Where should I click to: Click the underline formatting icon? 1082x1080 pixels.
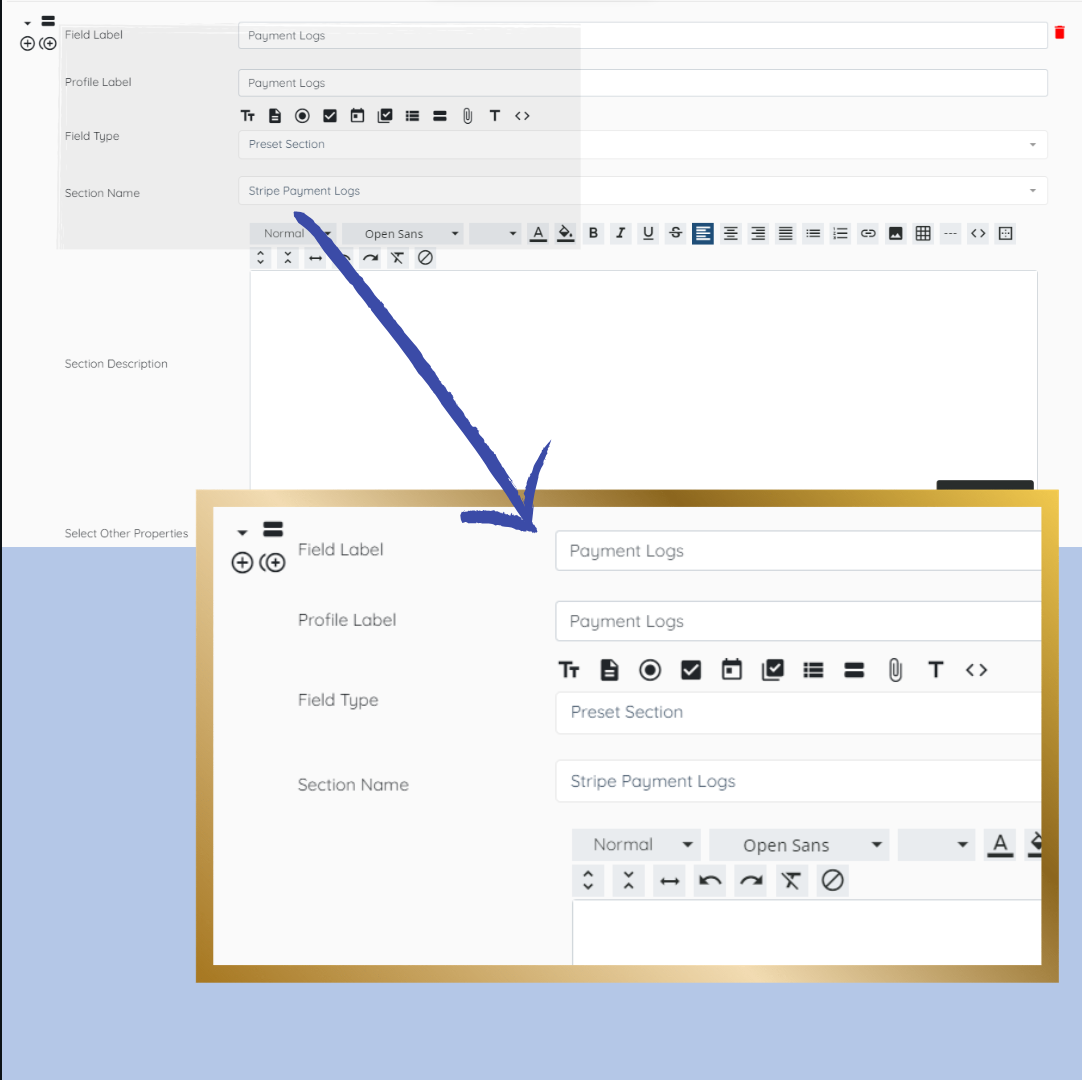click(648, 233)
